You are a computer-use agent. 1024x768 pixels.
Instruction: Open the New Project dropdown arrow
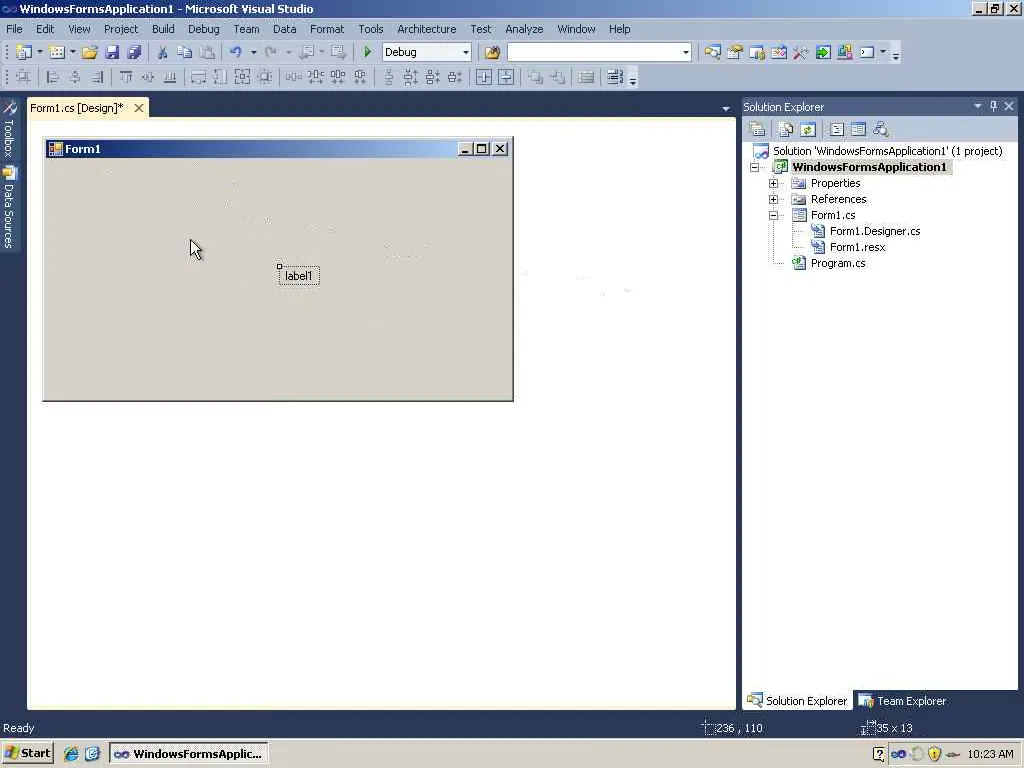40,52
